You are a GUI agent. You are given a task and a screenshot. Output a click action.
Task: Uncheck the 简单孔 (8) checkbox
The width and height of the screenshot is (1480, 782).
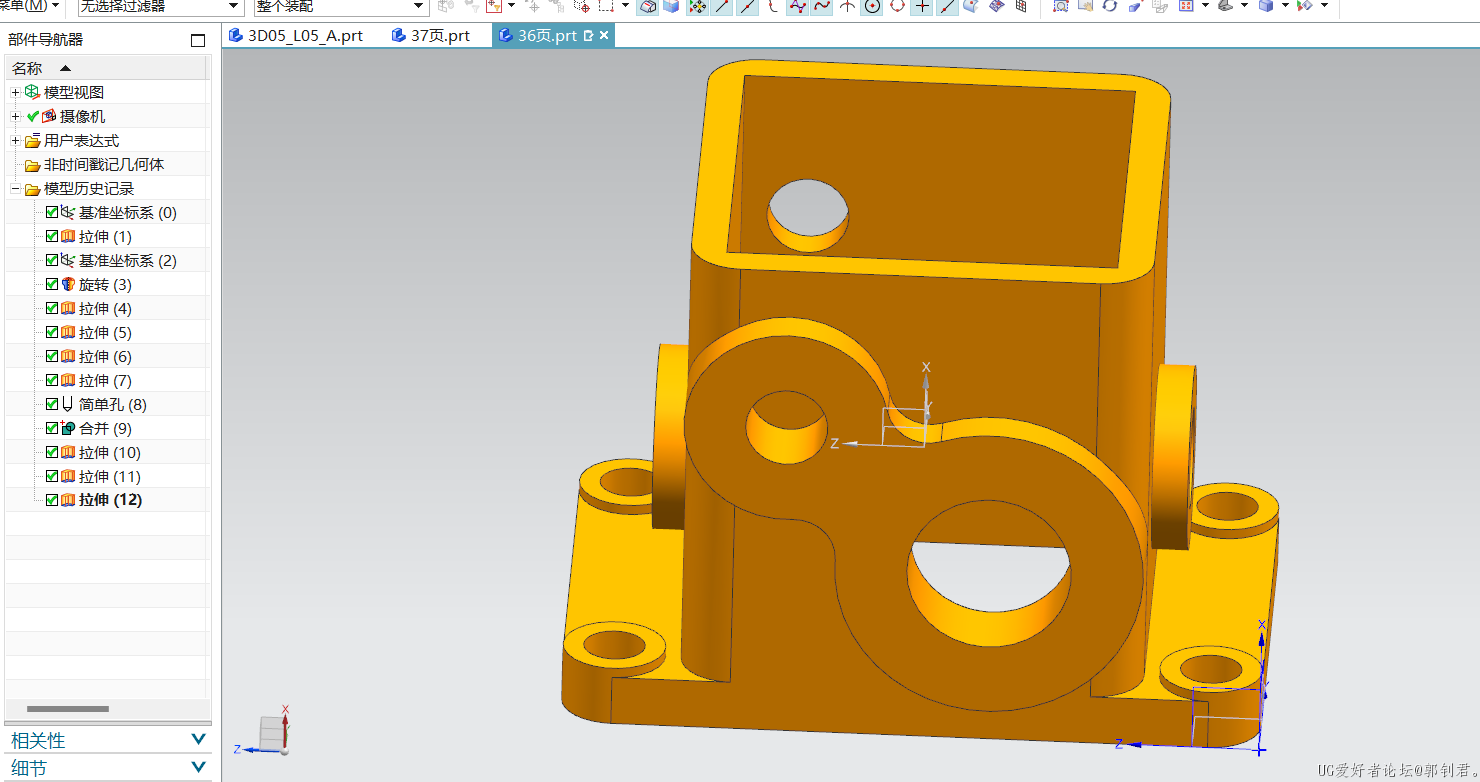coord(52,404)
